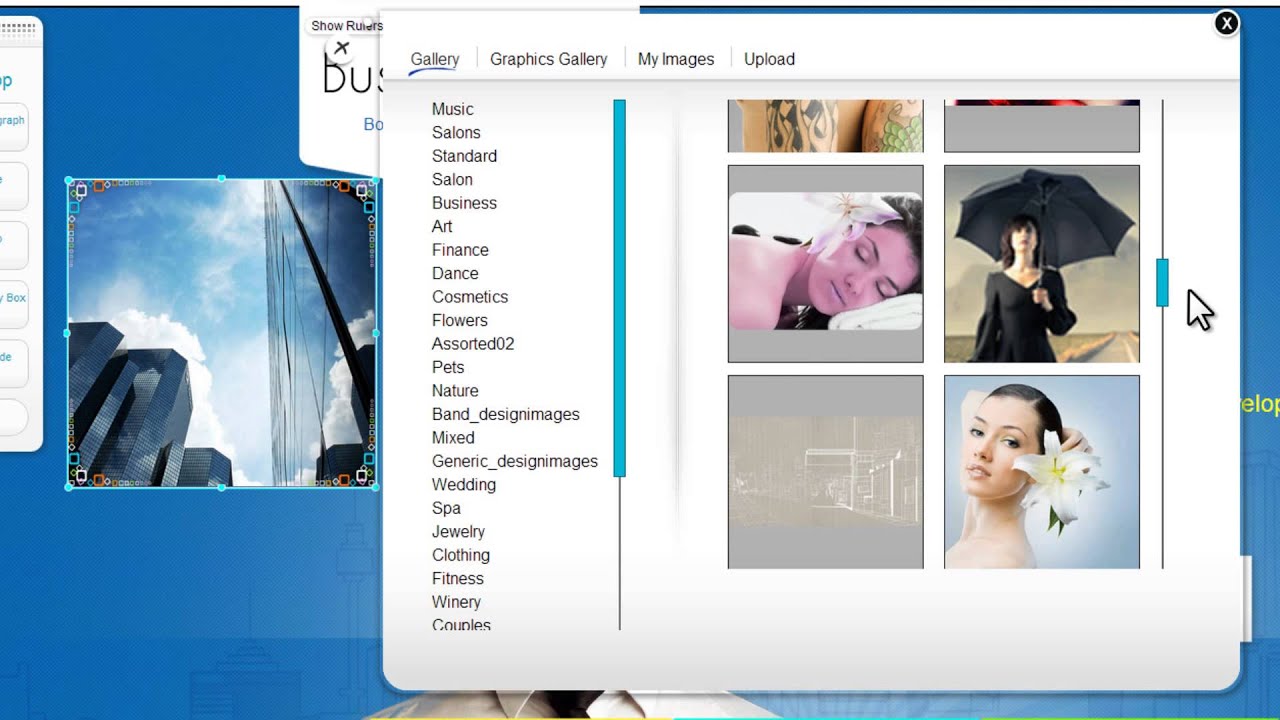Open the My Images tab
The width and height of the screenshot is (1280, 720).
tap(676, 59)
